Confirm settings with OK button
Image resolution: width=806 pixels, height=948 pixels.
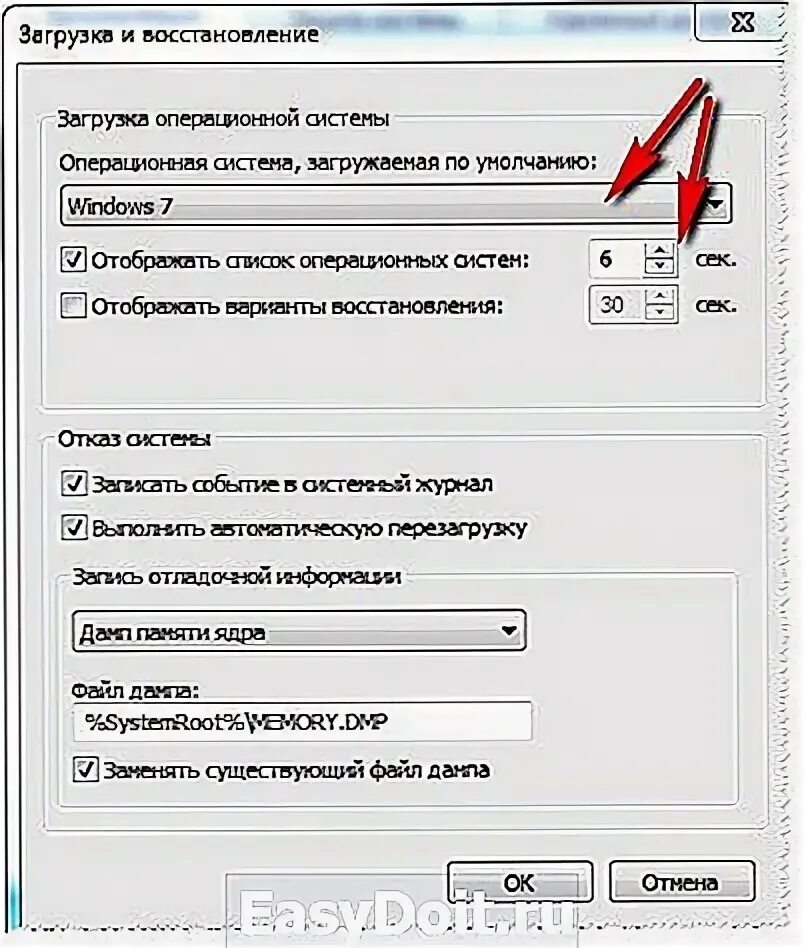[x=520, y=883]
